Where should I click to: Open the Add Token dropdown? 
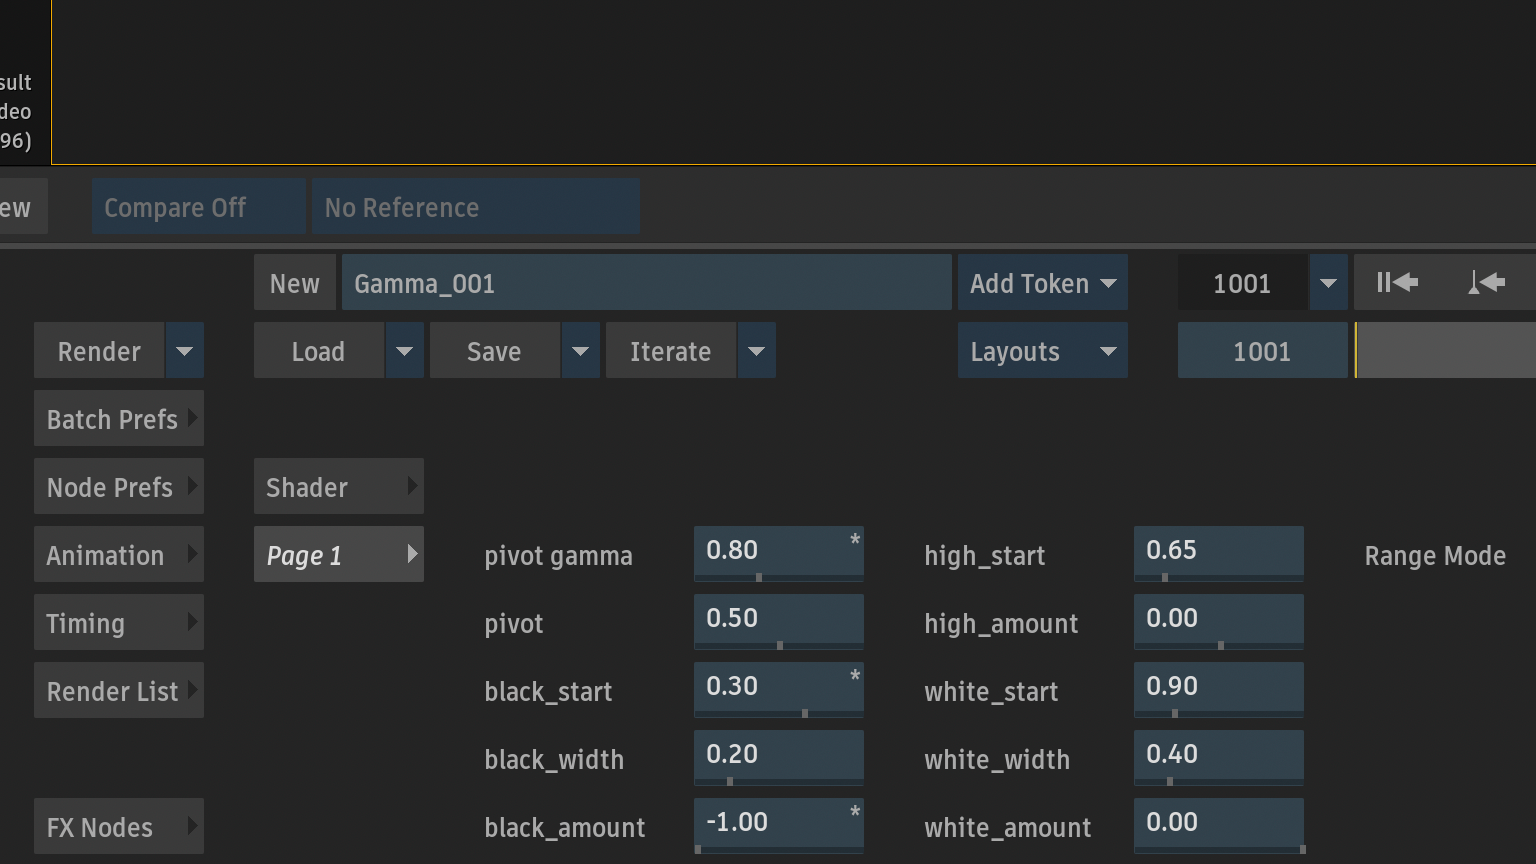[1043, 283]
